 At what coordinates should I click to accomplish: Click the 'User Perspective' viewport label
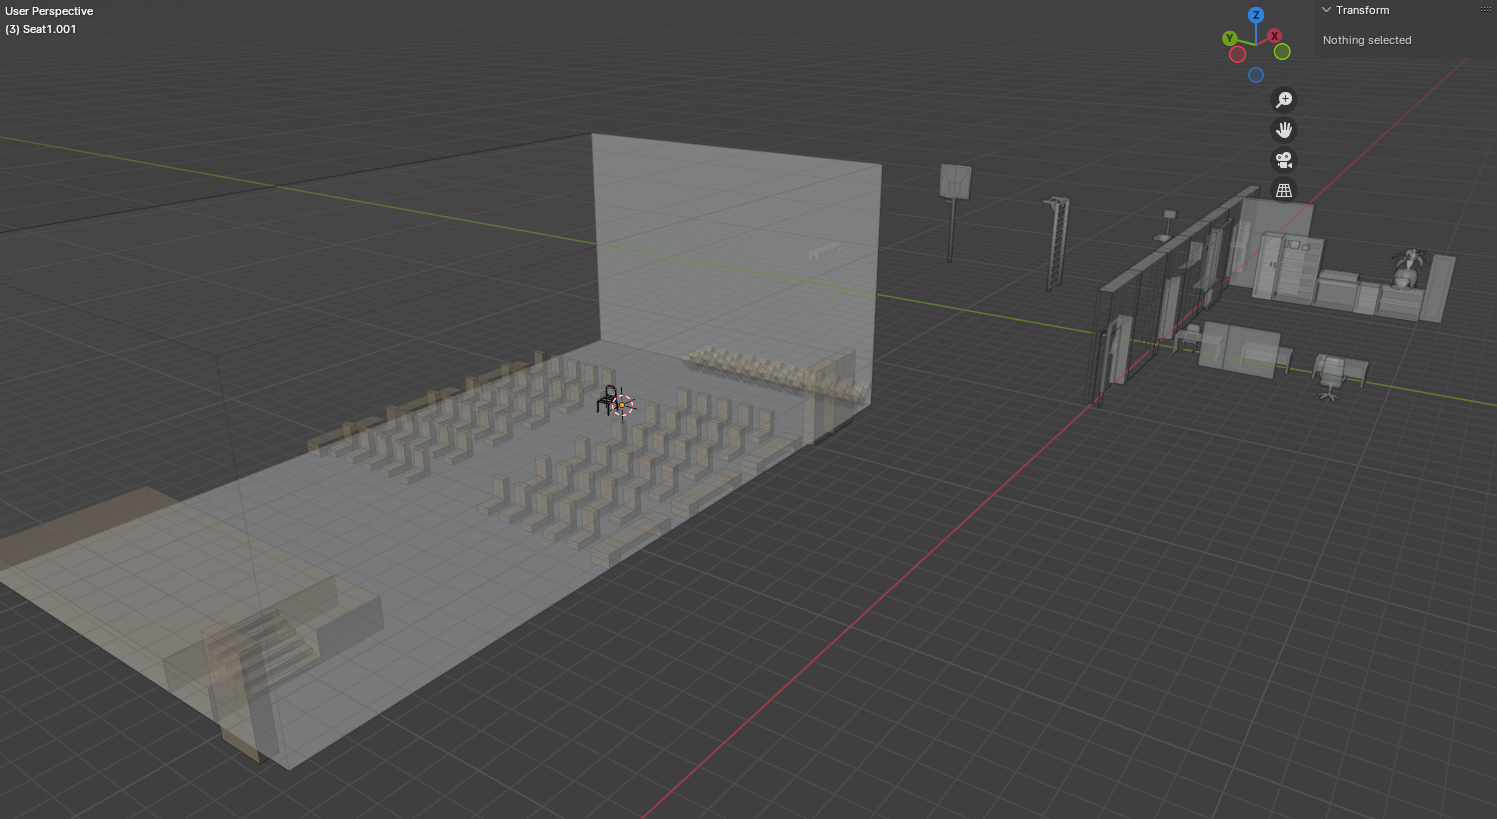coord(49,11)
